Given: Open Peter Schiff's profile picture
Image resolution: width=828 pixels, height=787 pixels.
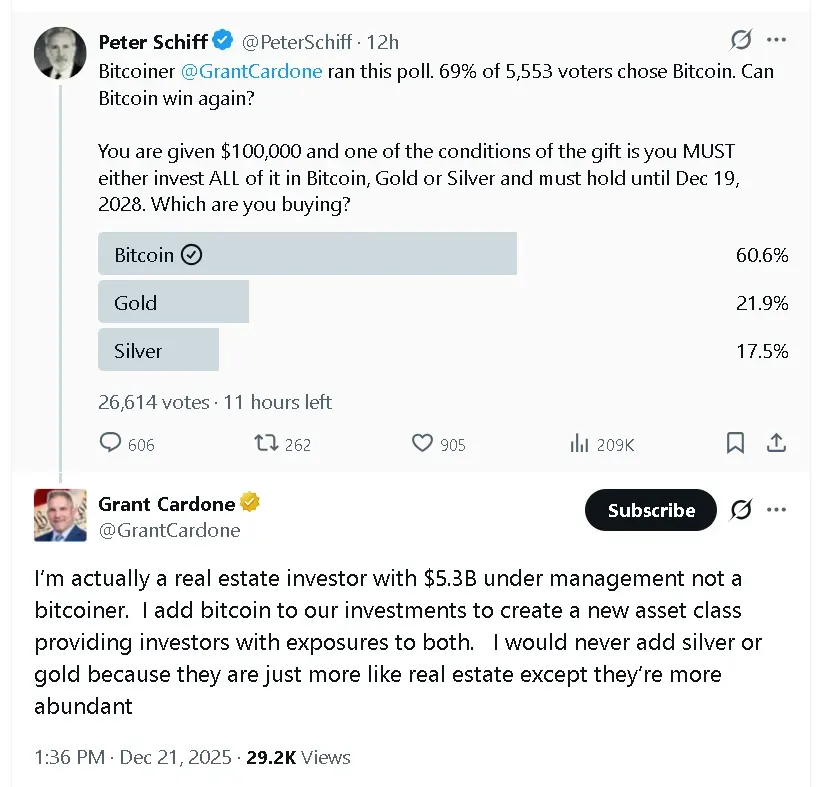Looking at the screenshot, I should point(60,53).
